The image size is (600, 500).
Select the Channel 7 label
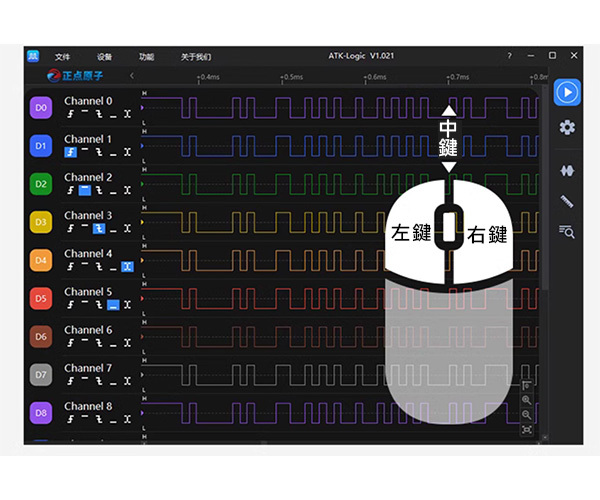click(88, 368)
